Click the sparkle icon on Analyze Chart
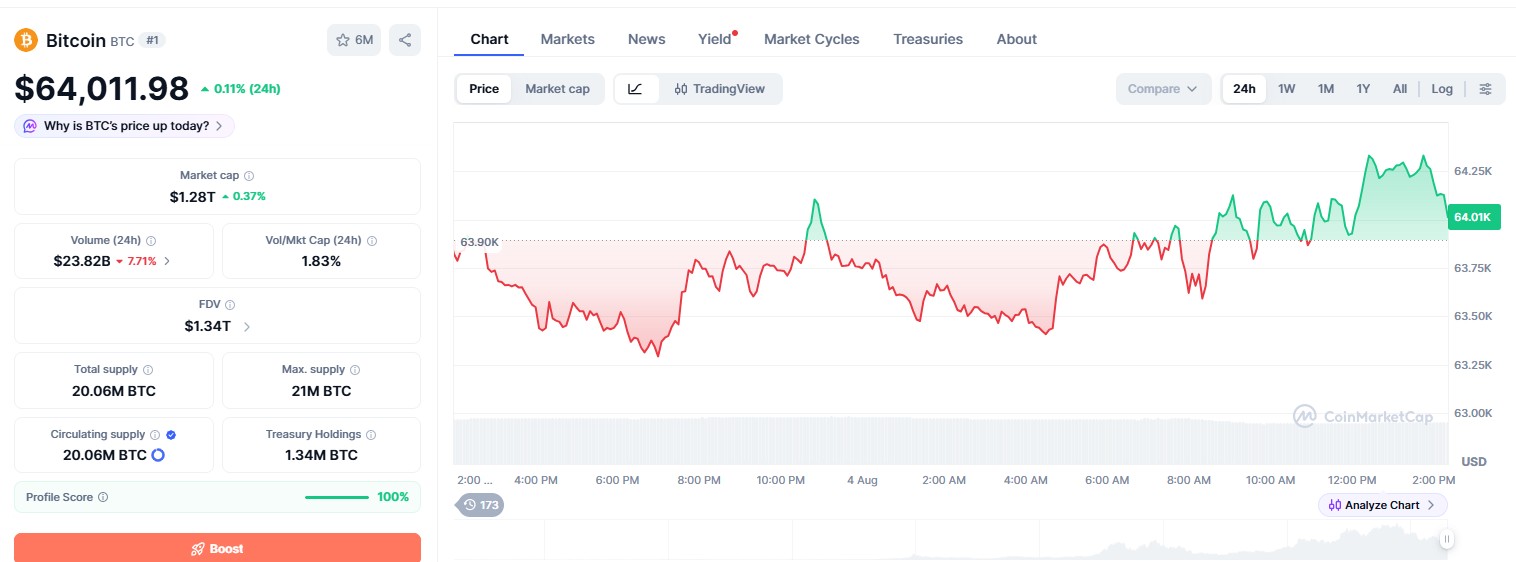Viewport: 1516px width, 562px height. (1335, 505)
